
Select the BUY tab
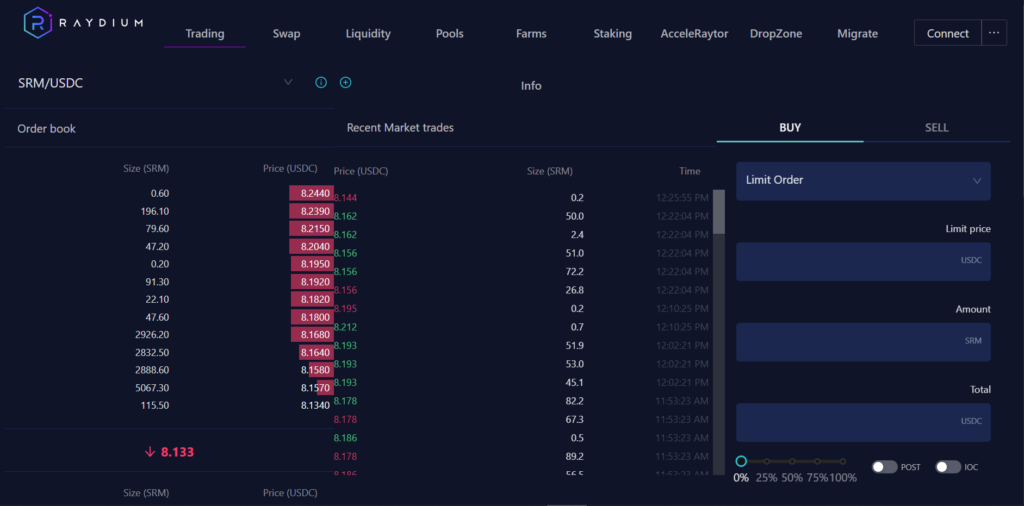pos(790,128)
